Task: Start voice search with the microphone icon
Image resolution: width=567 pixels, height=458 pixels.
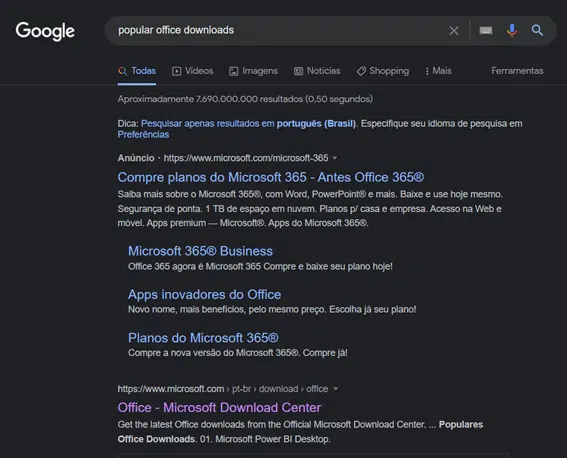Action: 512,30
